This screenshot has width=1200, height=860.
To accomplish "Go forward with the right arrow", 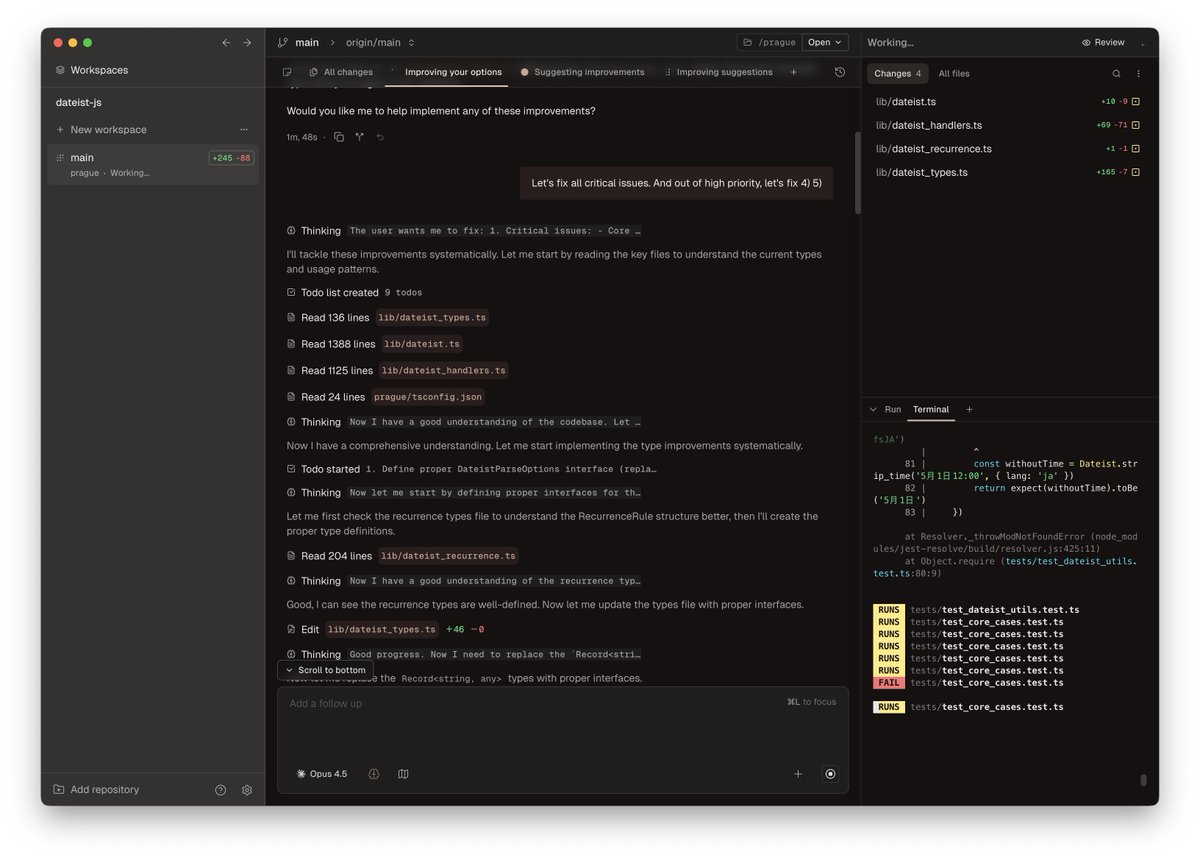I will pyautogui.click(x=247, y=43).
